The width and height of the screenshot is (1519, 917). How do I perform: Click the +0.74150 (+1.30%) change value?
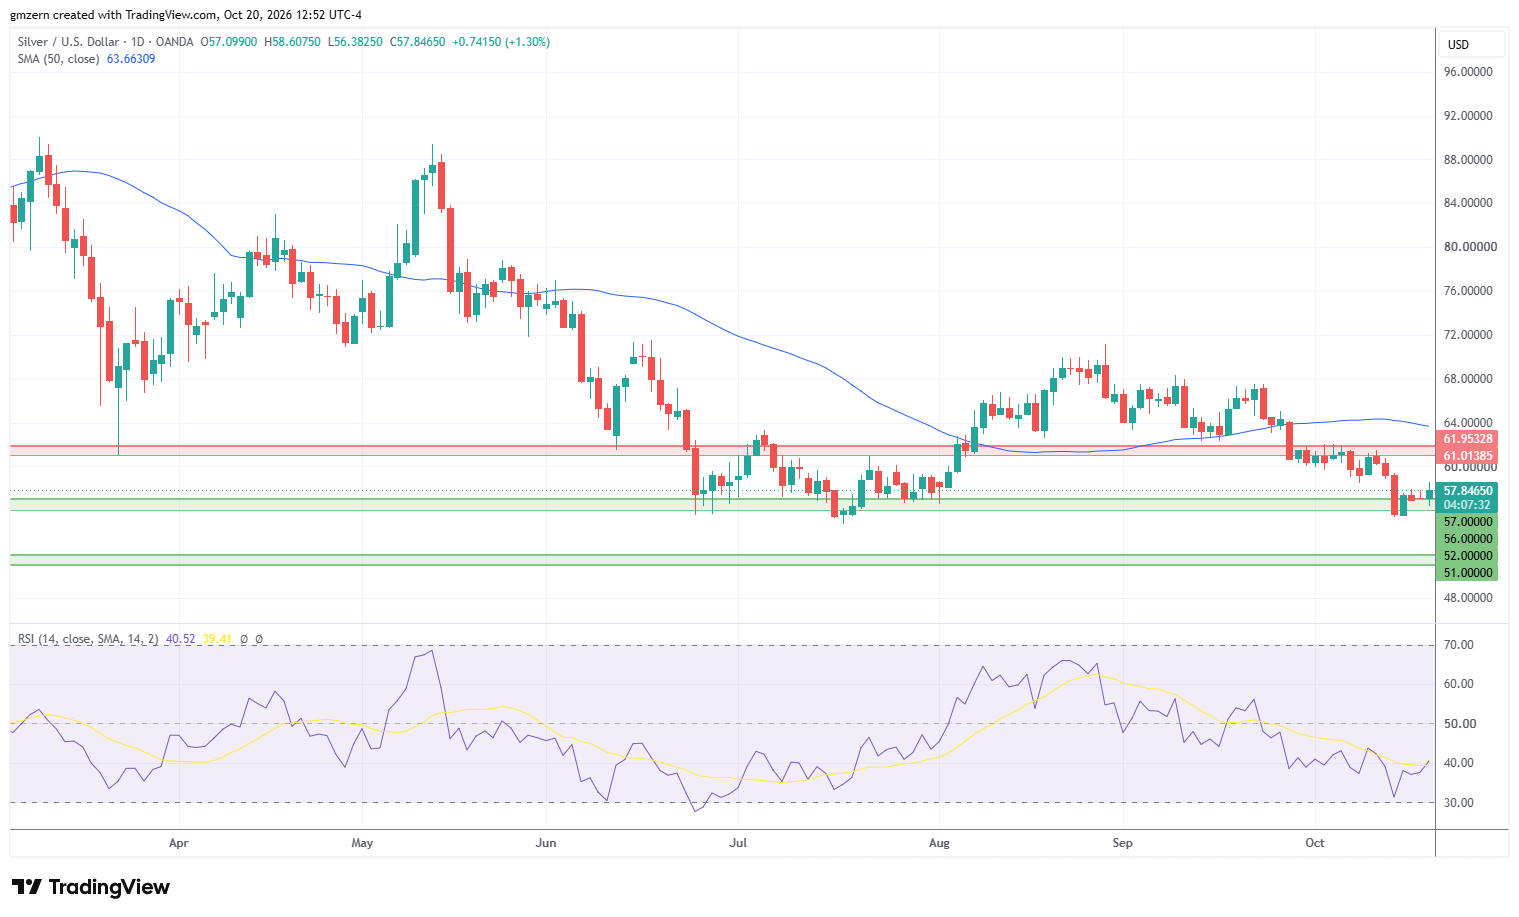click(501, 42)
